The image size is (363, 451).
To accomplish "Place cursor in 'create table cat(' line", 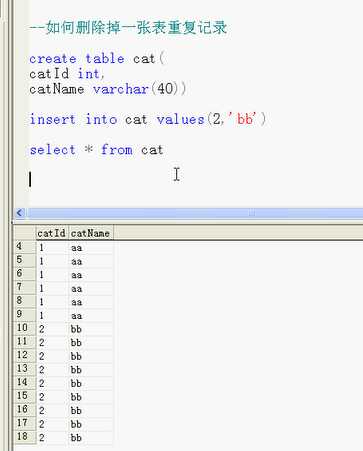I will point(97,59).
